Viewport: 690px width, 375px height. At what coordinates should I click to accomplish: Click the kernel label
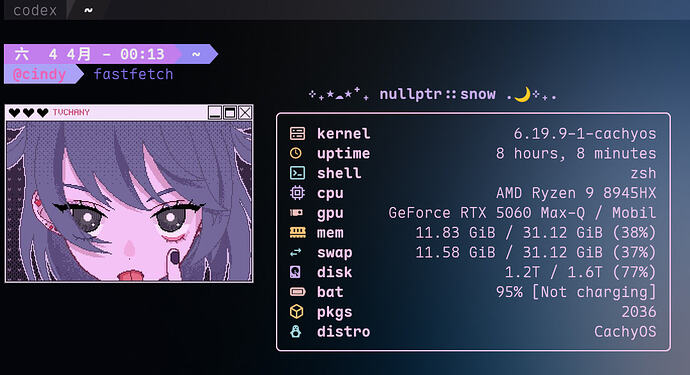click(344, 133)
